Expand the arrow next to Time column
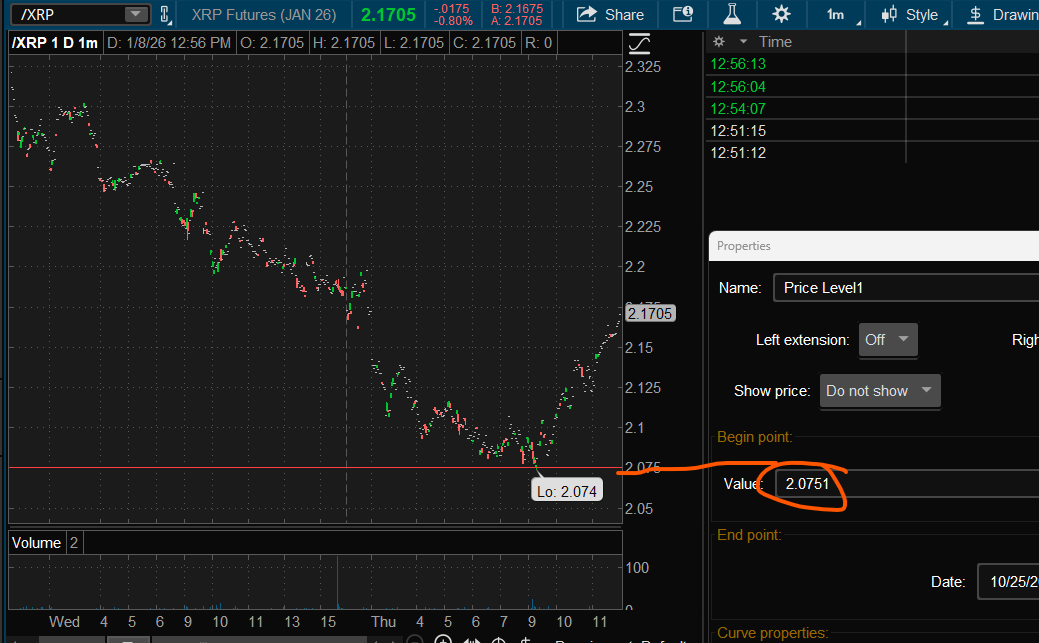 [743, 42]
